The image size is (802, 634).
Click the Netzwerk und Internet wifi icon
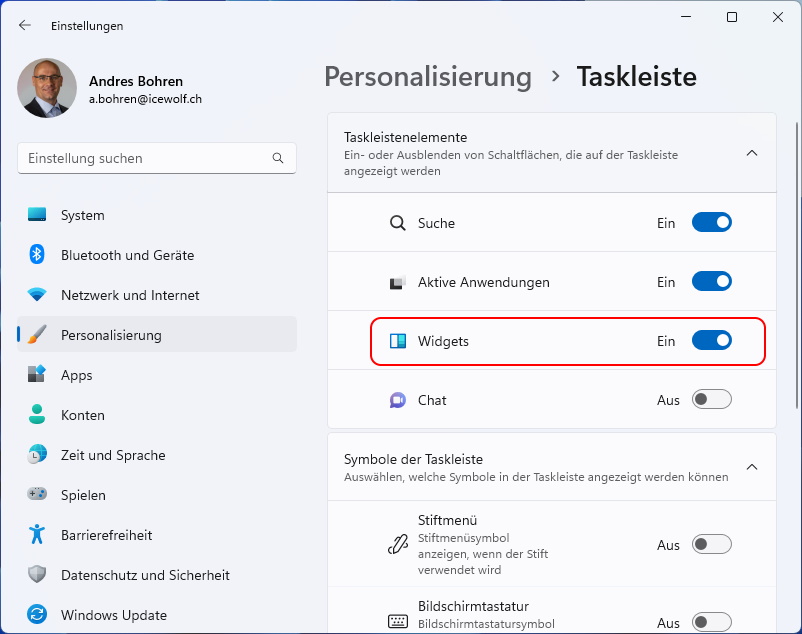click(x=37, y=295)
